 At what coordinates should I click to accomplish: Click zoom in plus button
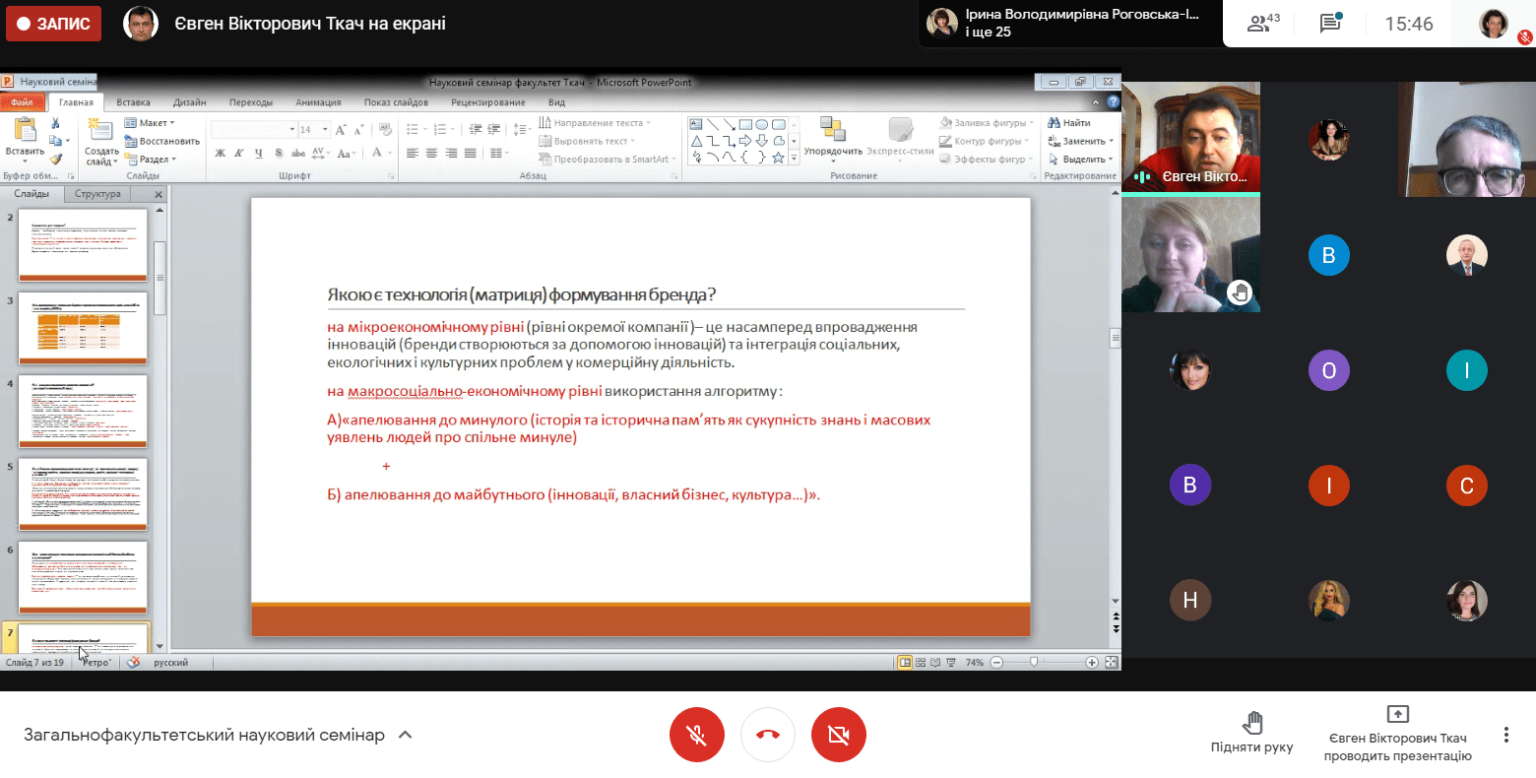[1092, 662]
